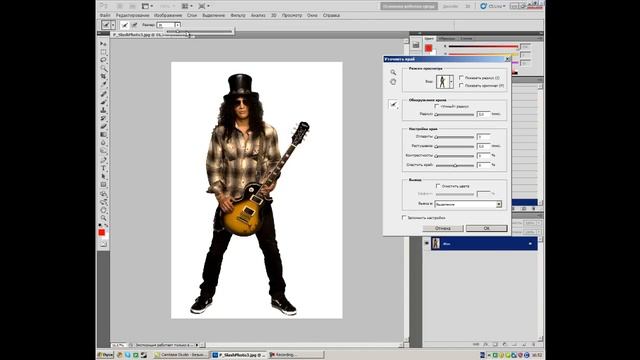Select the Crop tool
640x360 pixels.
pyautogui.click(x=103, y=76)
